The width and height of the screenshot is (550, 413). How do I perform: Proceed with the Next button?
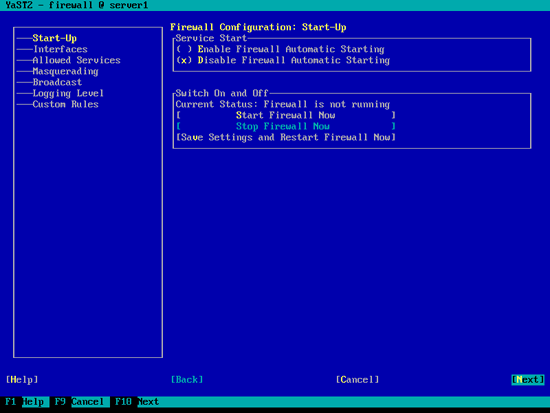pos(528,380)
